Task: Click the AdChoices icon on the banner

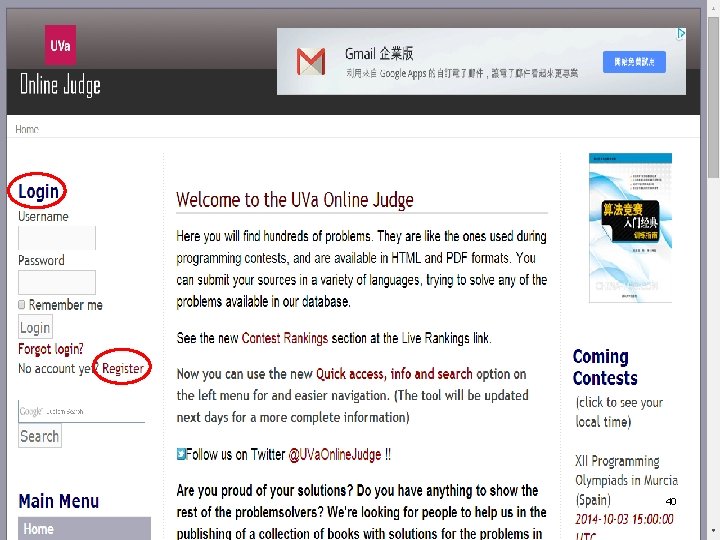Action: point(681,33)
